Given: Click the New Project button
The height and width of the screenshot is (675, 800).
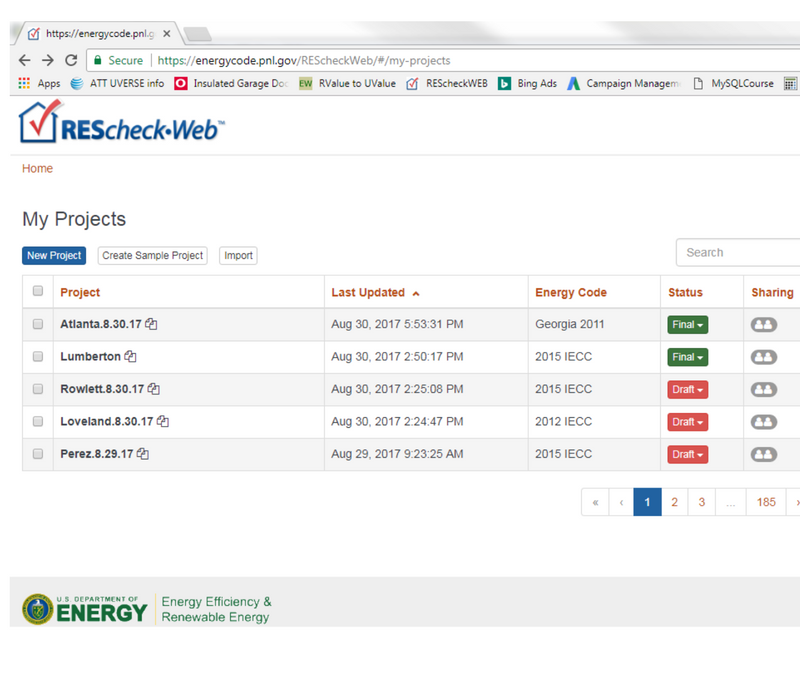Looking at the screenshot, I should [54, 256].
